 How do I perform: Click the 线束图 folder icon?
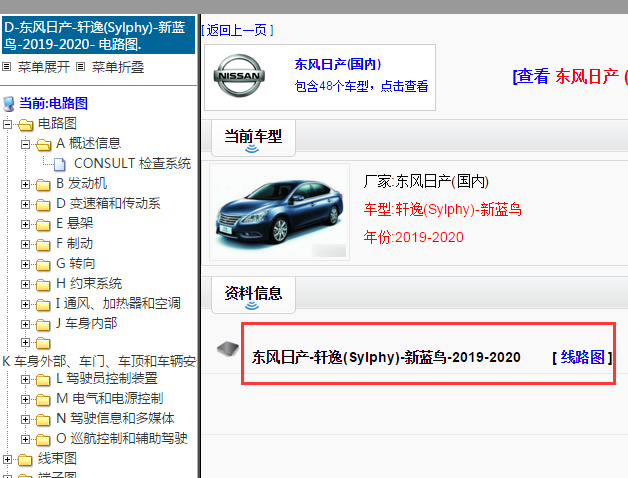coord(25,460)
